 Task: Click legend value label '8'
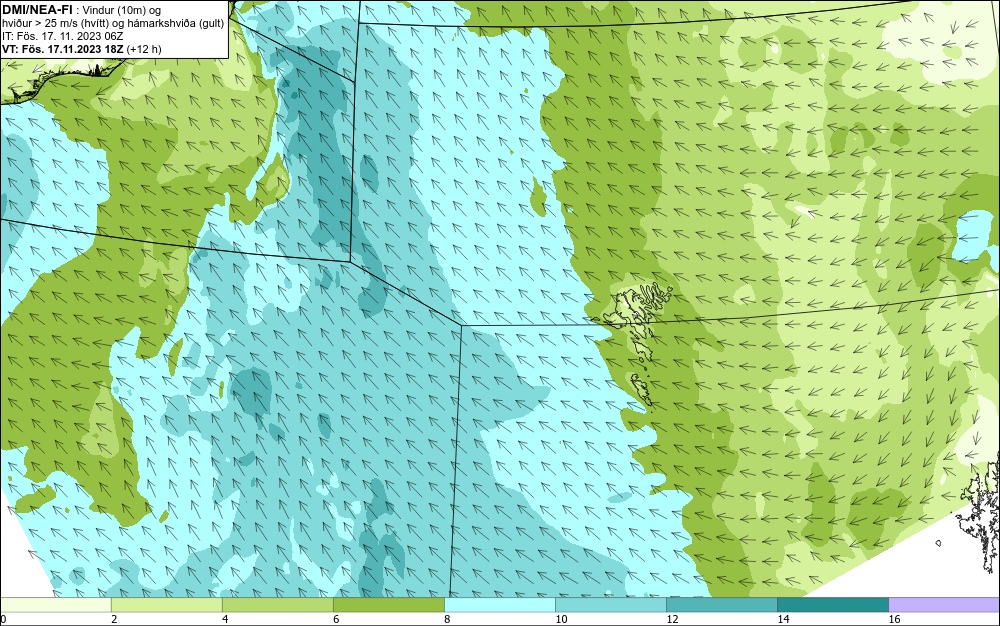(x=447, y=619)
